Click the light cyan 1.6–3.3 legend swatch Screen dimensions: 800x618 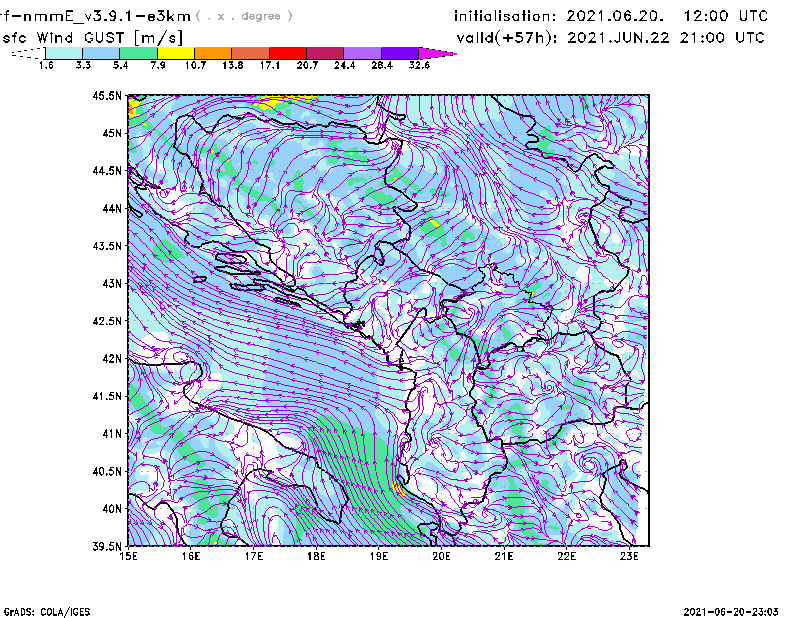click(64, 53)
